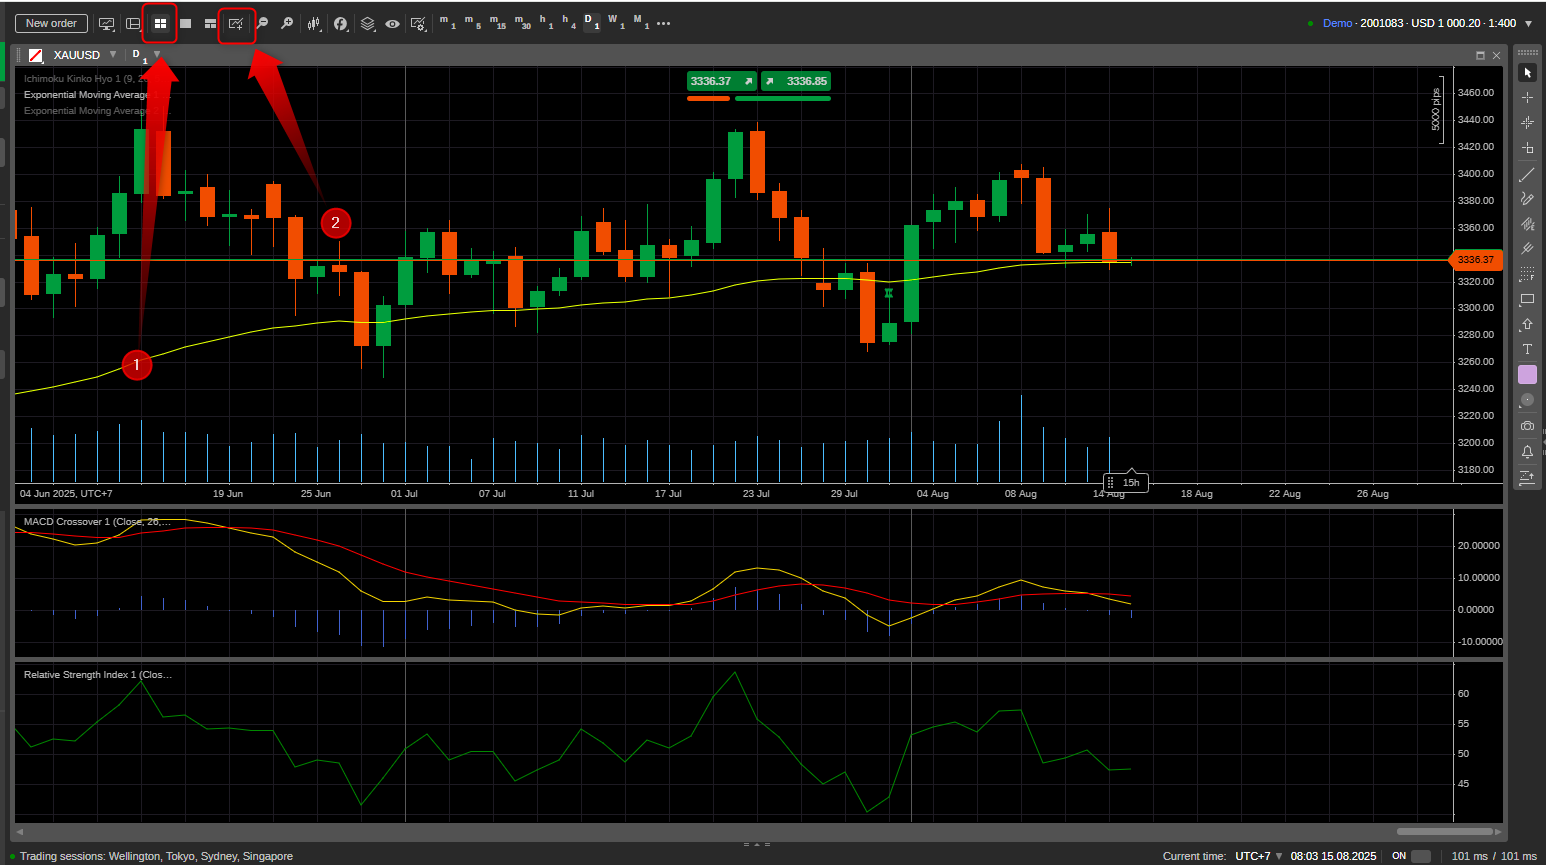The image size is (1546, 865).
Task: Switch to multi-chart mode
Action: pyautogui.click(x=160, y=23)
